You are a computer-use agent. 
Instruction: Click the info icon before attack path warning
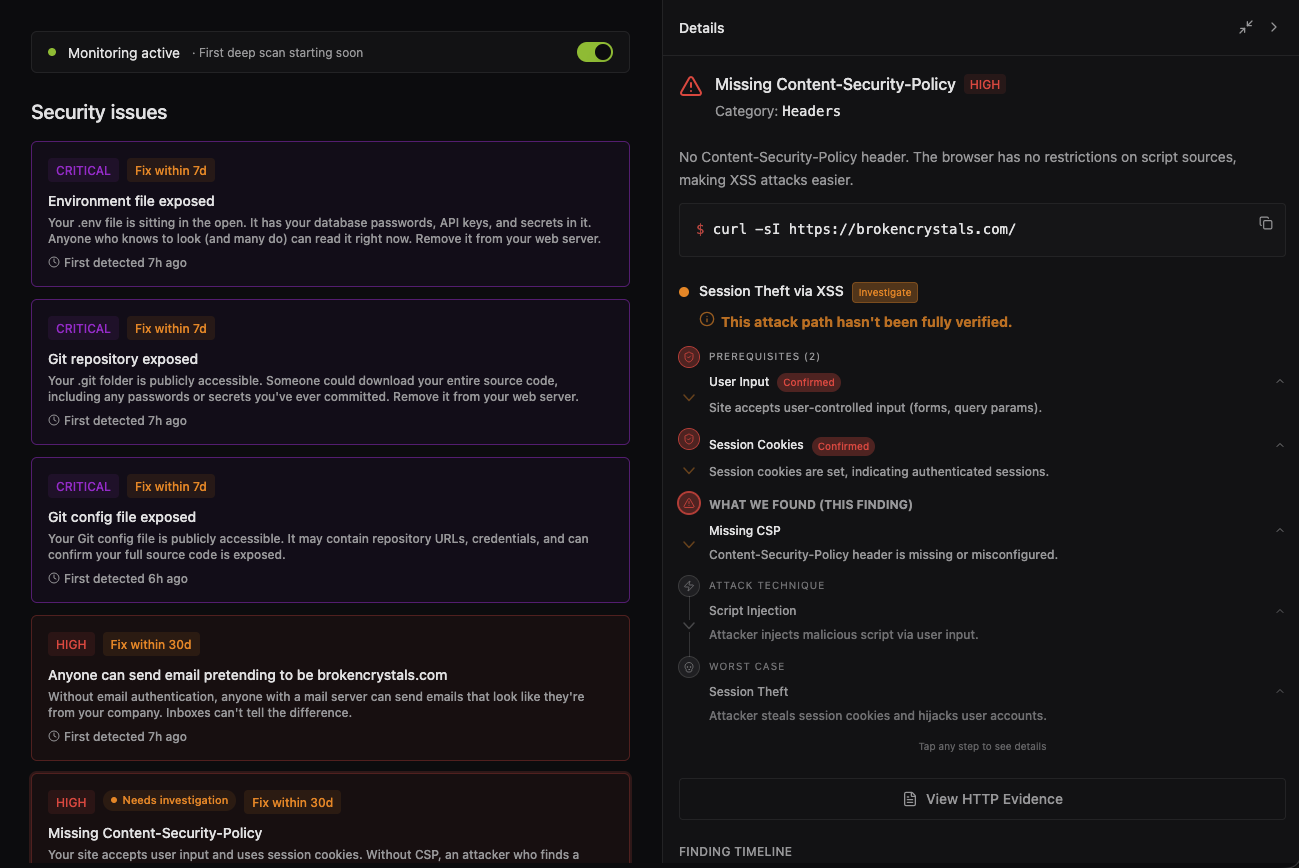click(707, 320)
